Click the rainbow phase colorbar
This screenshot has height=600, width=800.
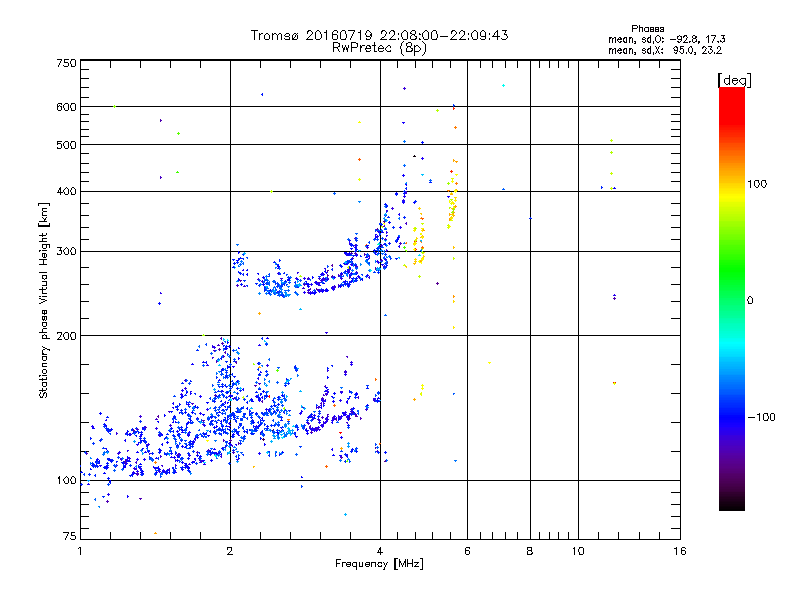coord(732,298)
